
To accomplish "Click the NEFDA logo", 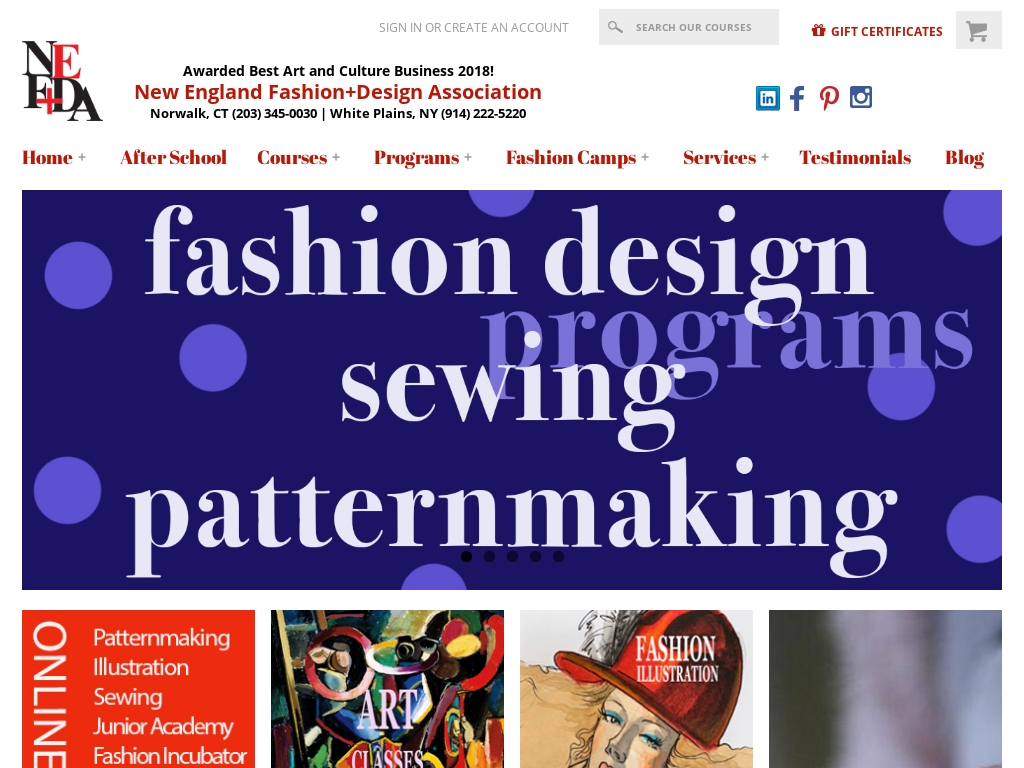I will pyautogui.click(x=62, y=81).
